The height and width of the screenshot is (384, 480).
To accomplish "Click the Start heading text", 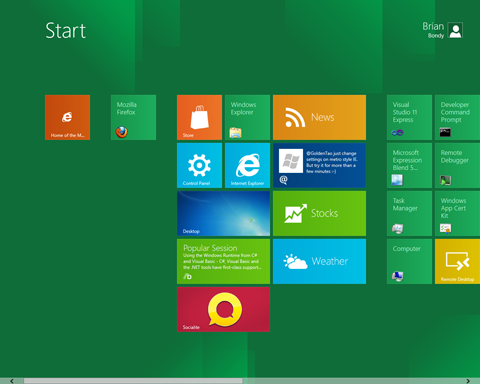I will (x=66, y=31).
